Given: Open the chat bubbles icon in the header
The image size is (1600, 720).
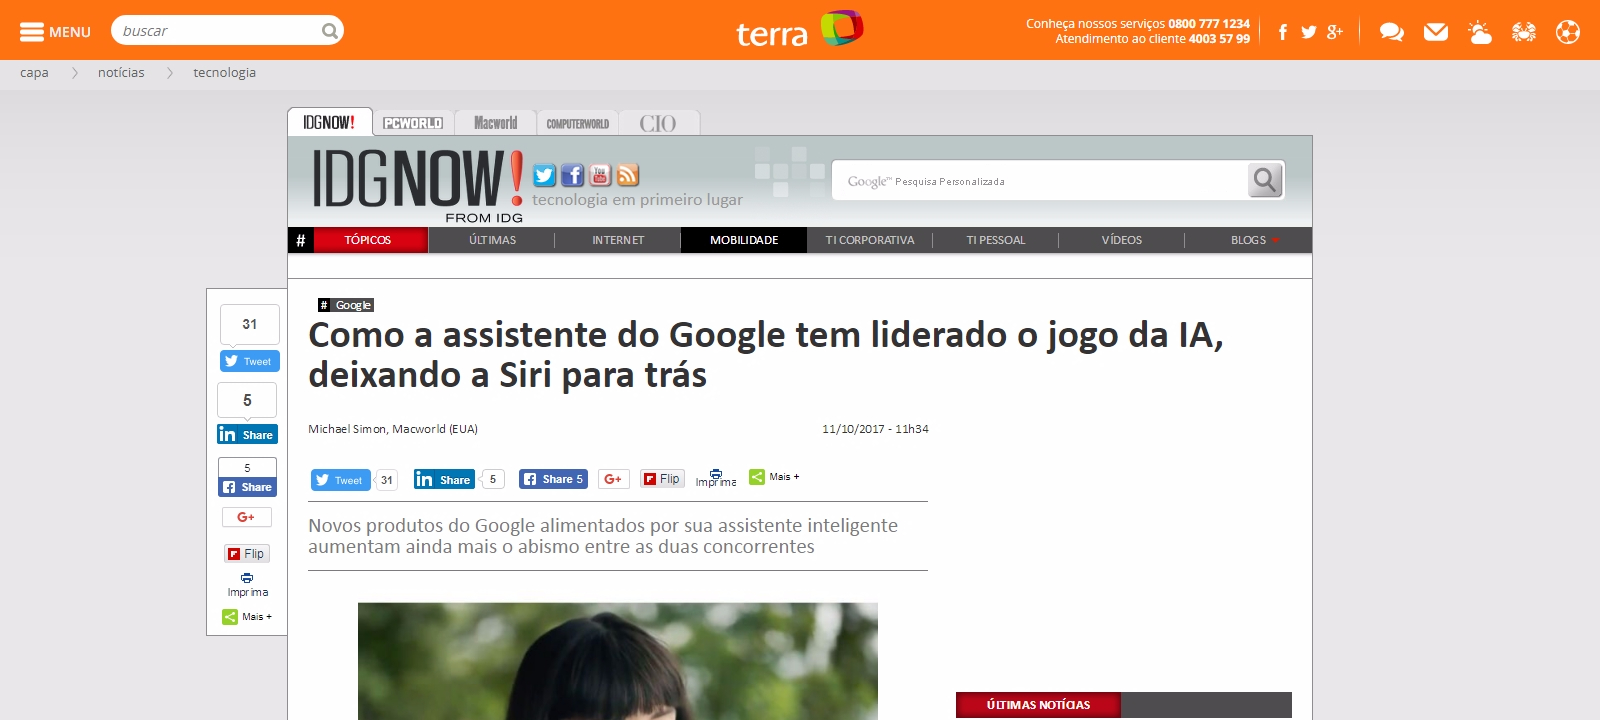Looking at the screenshot, I should [1391, 32].
